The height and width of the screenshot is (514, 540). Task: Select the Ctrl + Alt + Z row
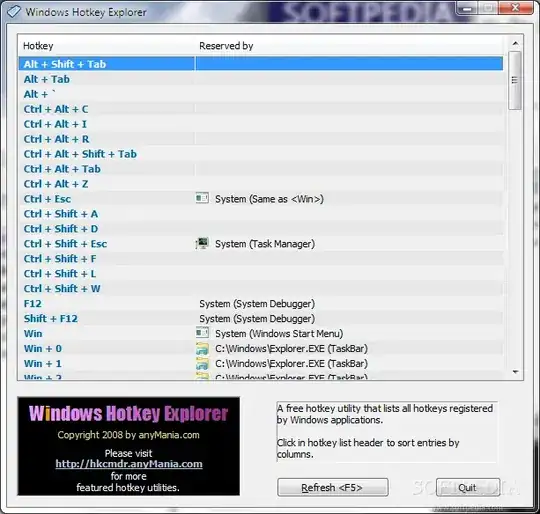pyautogui.click(x=261, y=184)
